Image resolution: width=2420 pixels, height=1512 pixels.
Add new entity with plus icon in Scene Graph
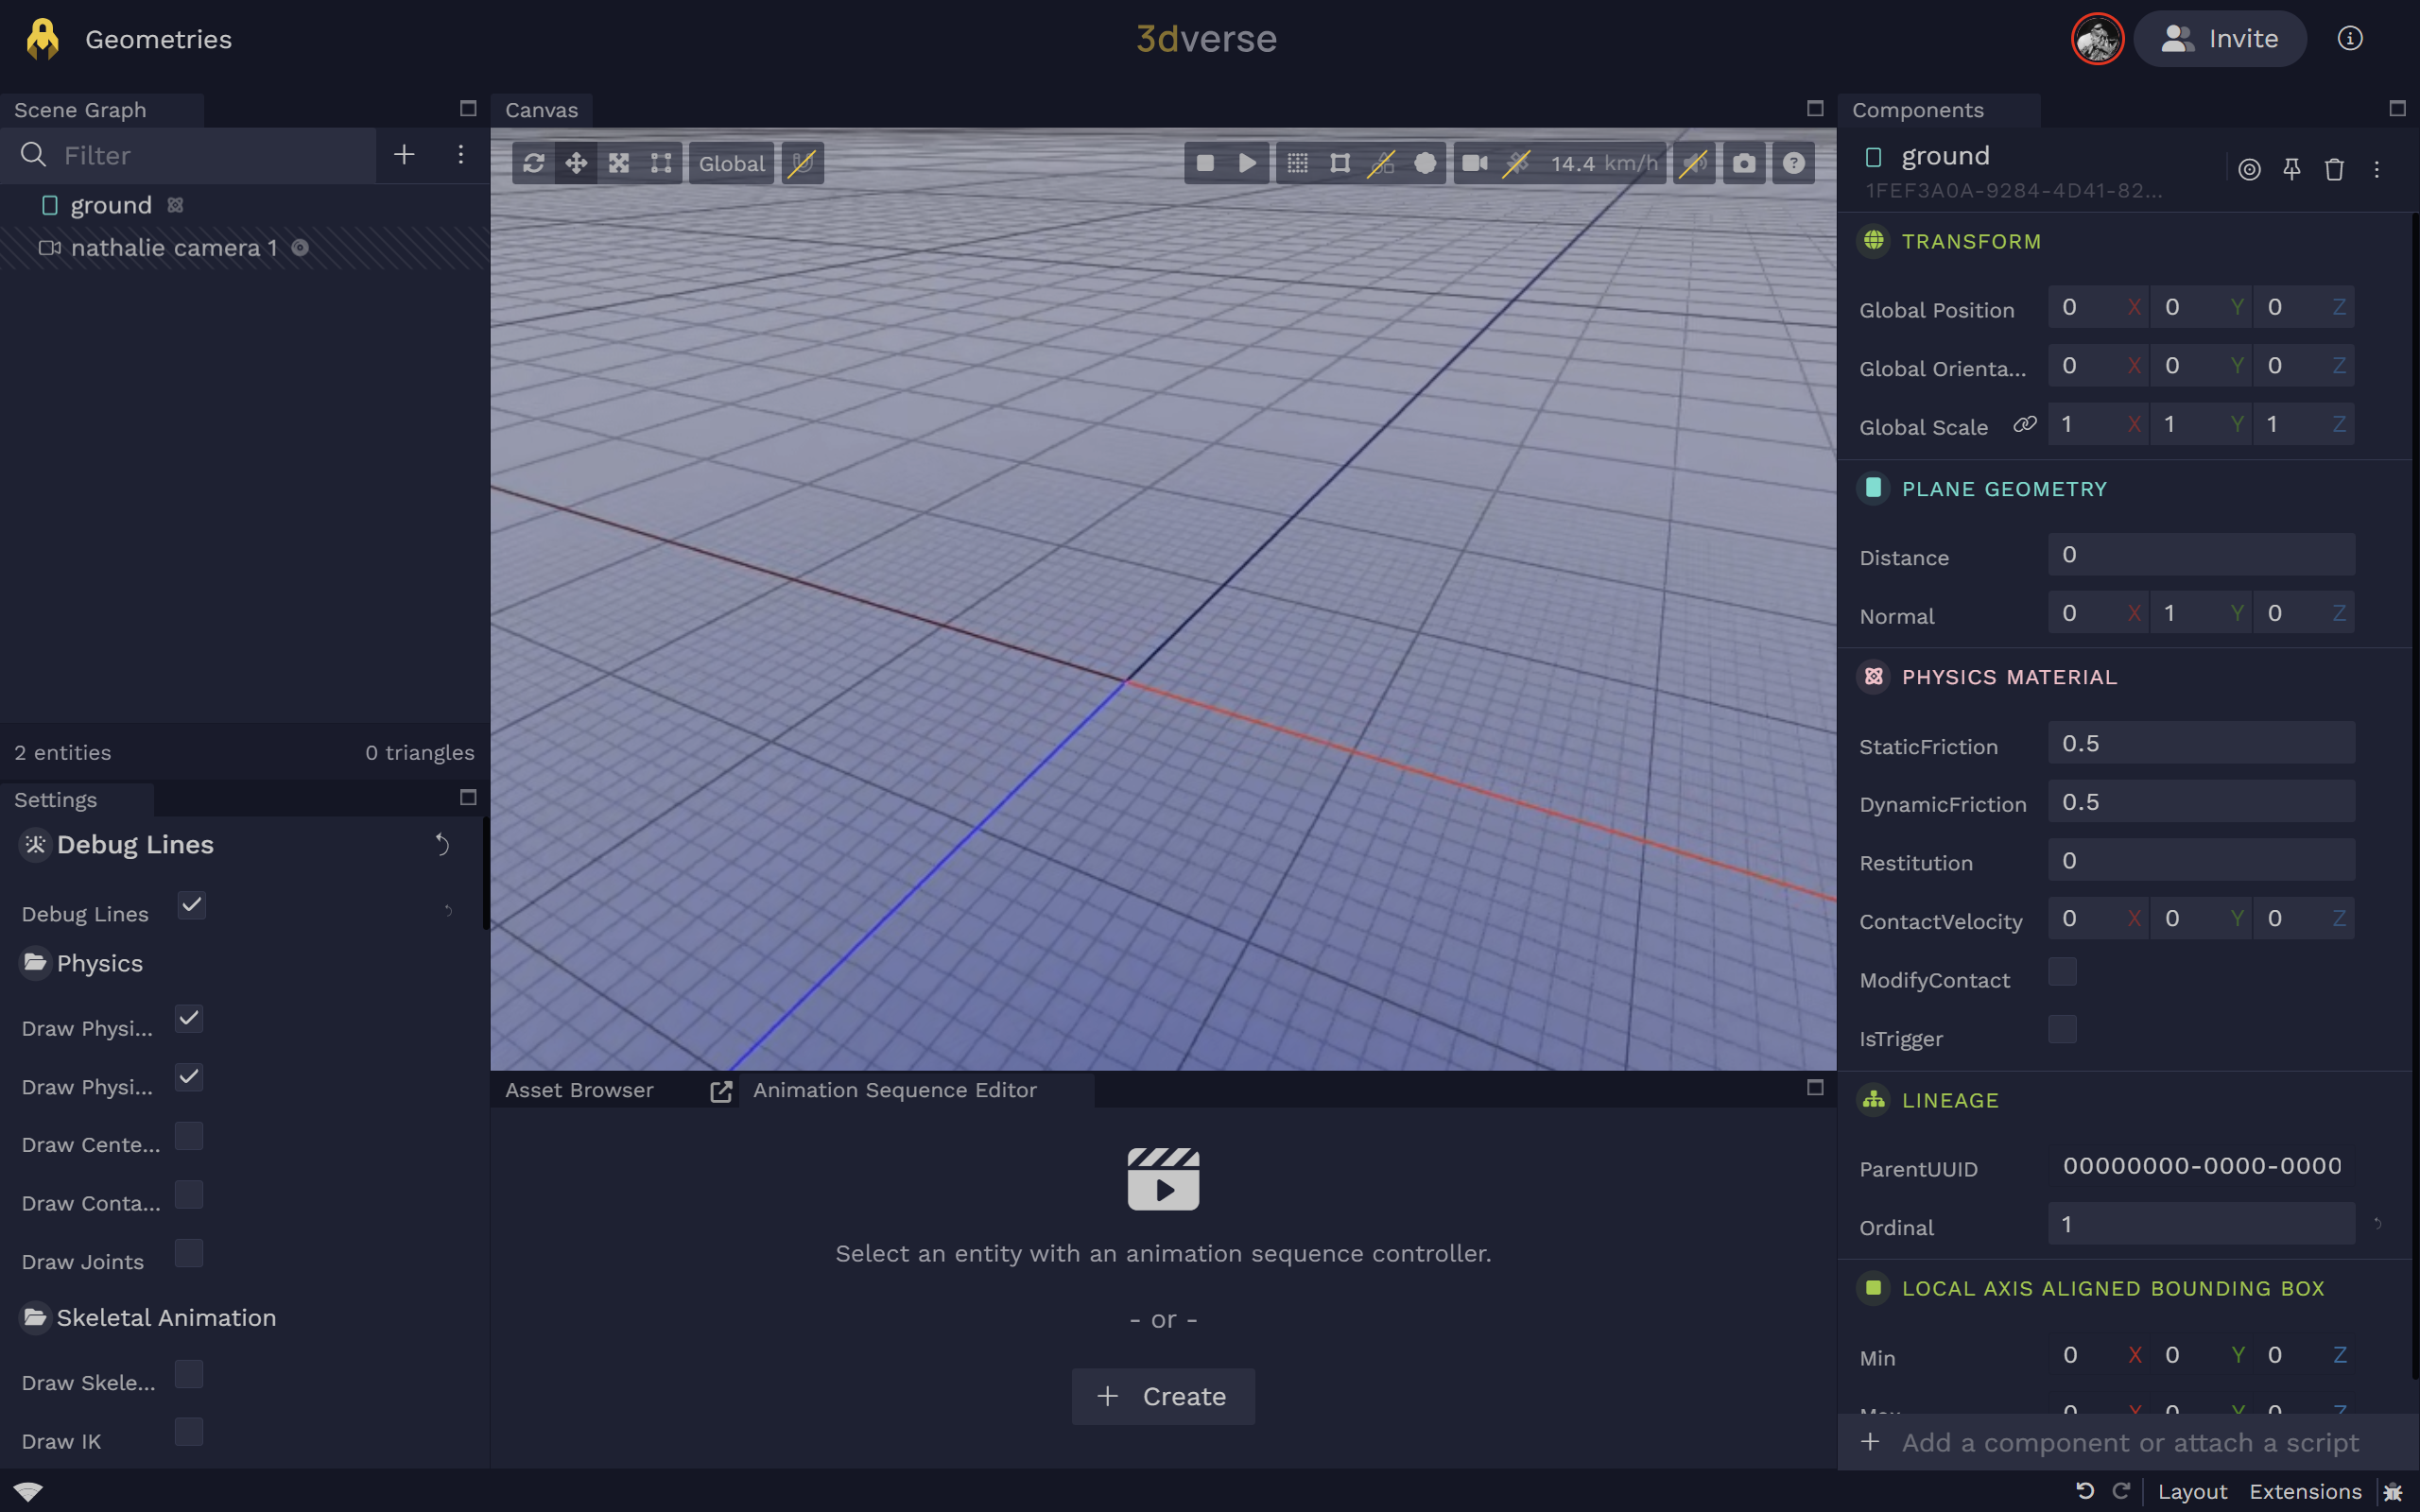(x=404, y=154)
